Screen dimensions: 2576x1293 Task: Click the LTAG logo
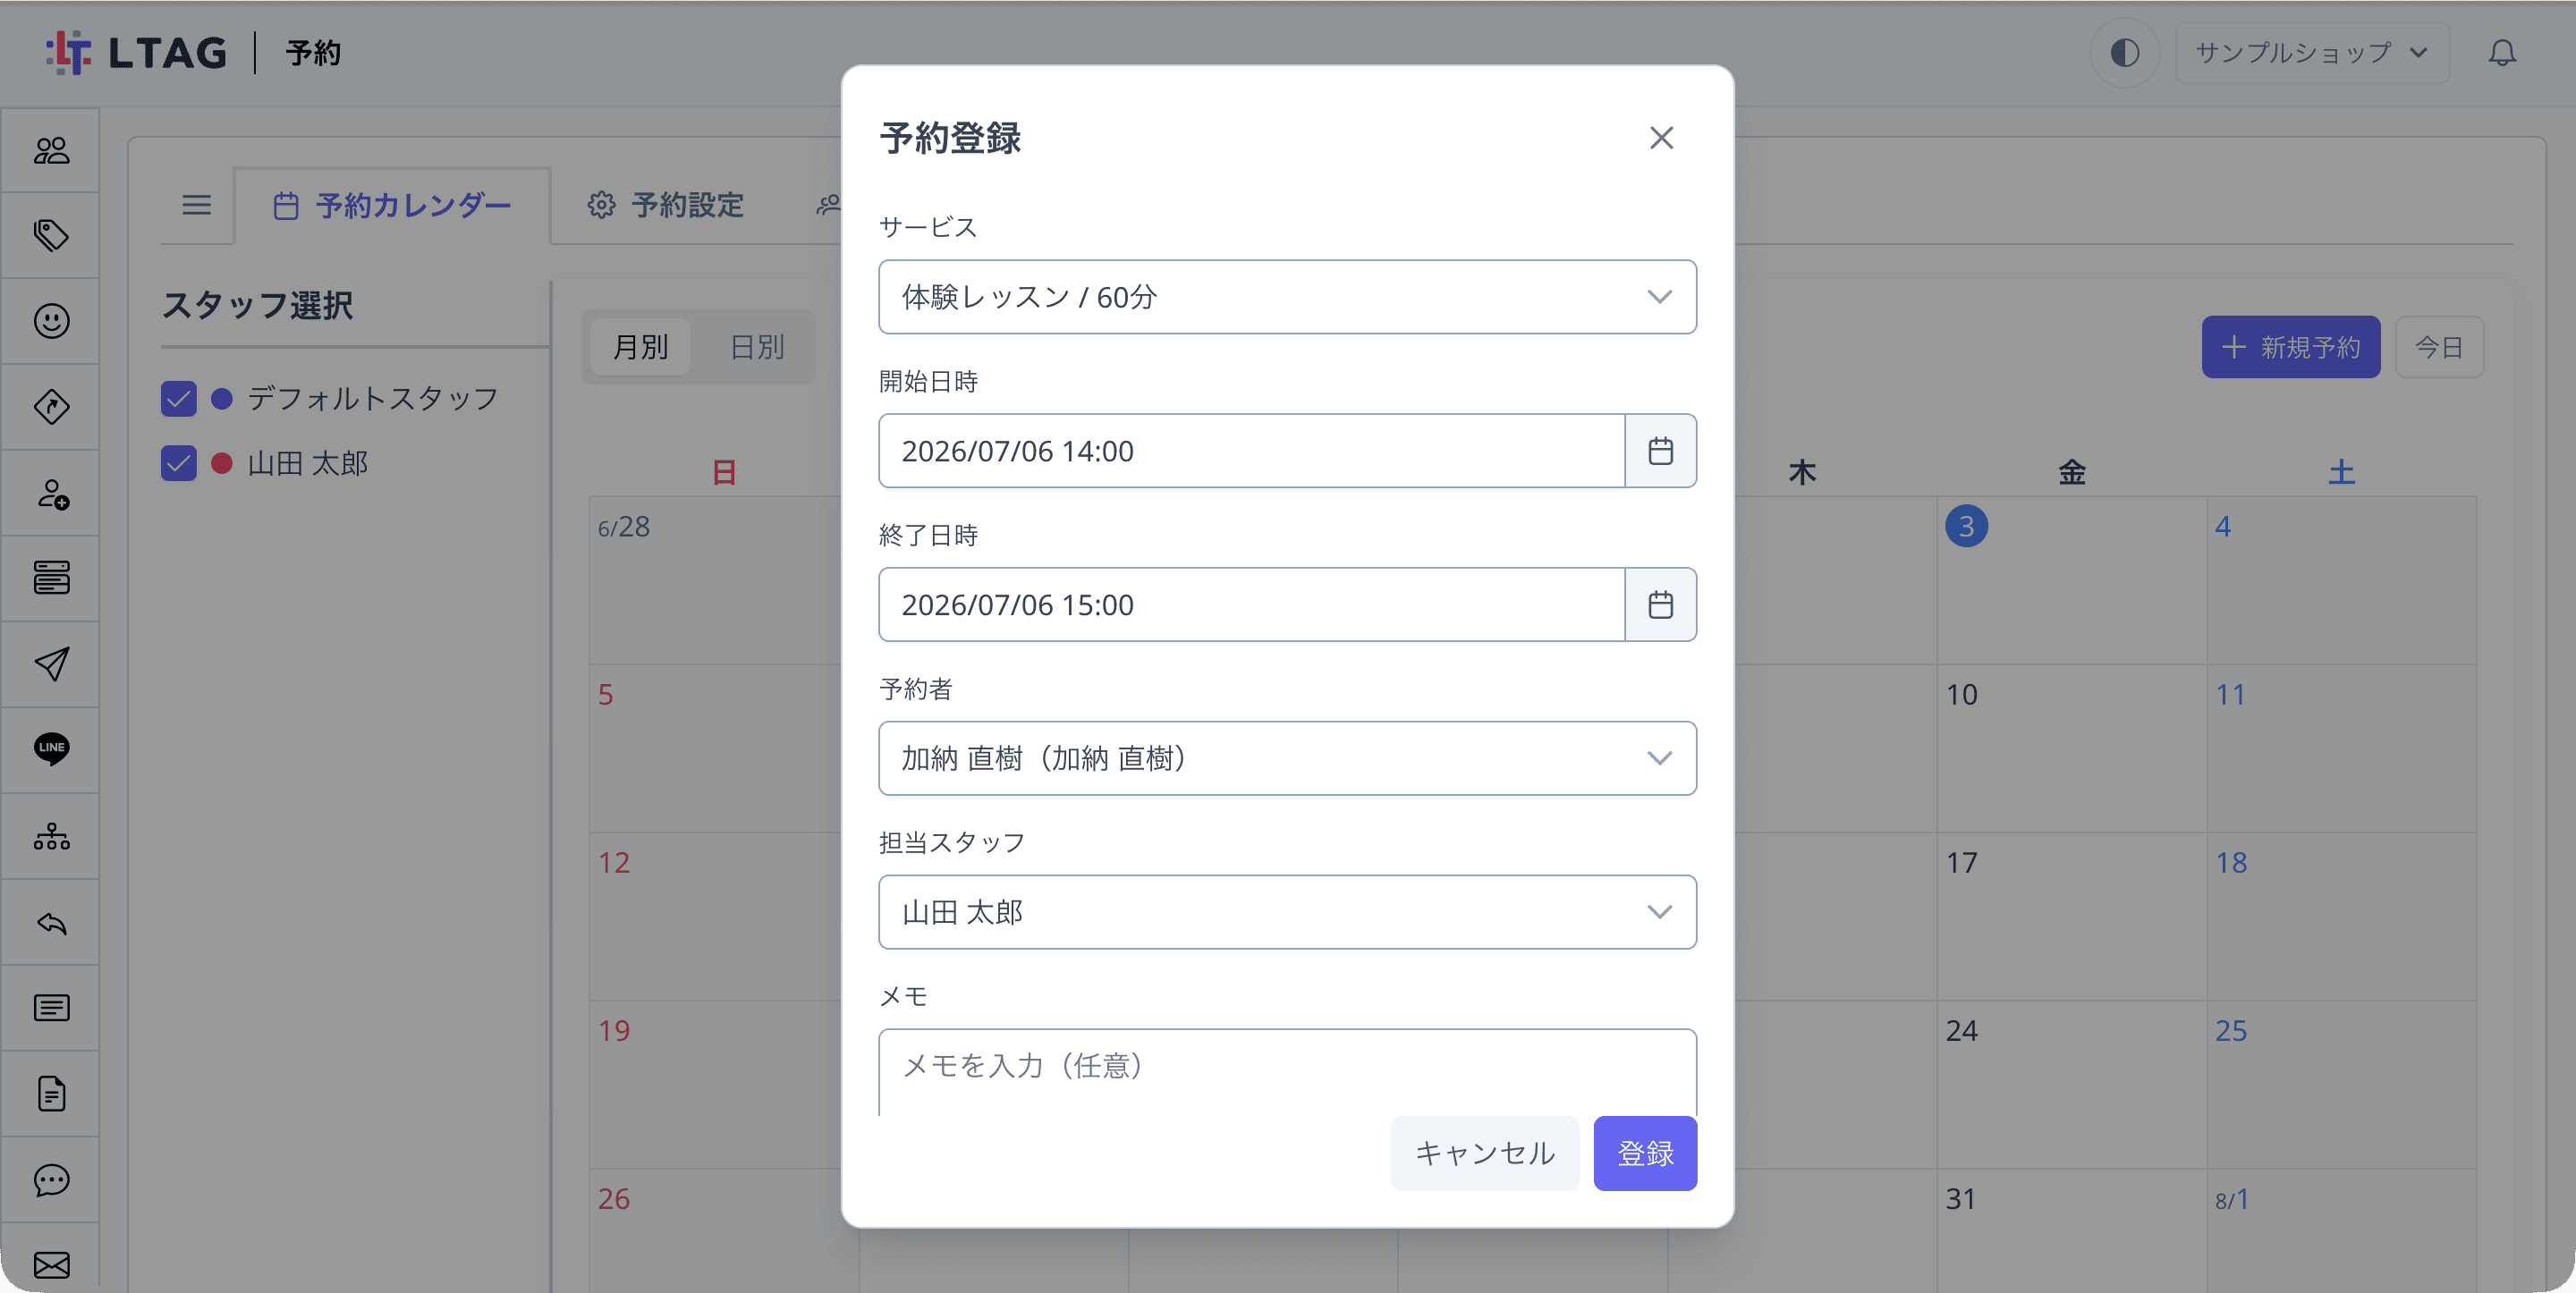(137, 52)
